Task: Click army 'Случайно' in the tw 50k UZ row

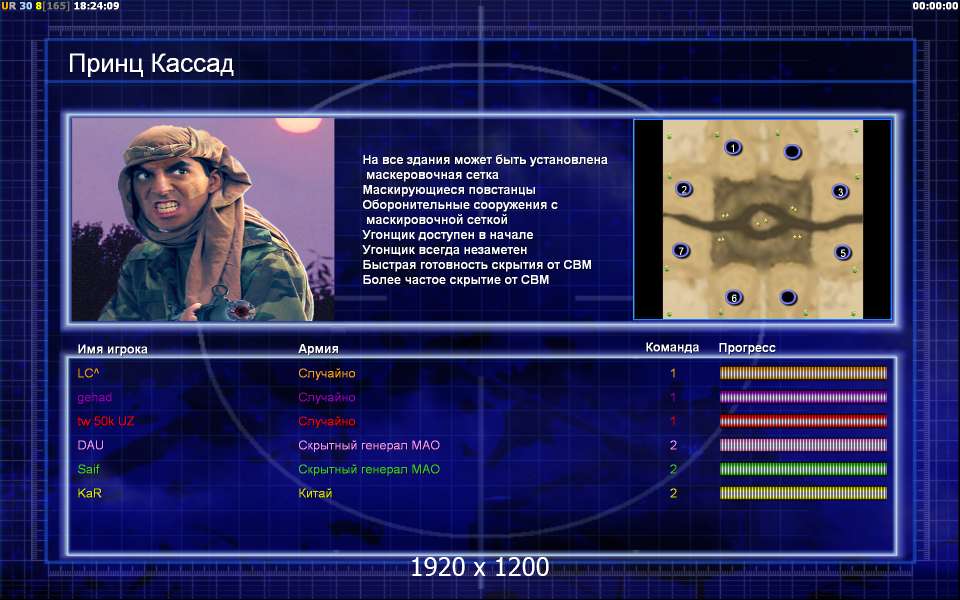Action: pyautogui.click(x=327, y=421)
